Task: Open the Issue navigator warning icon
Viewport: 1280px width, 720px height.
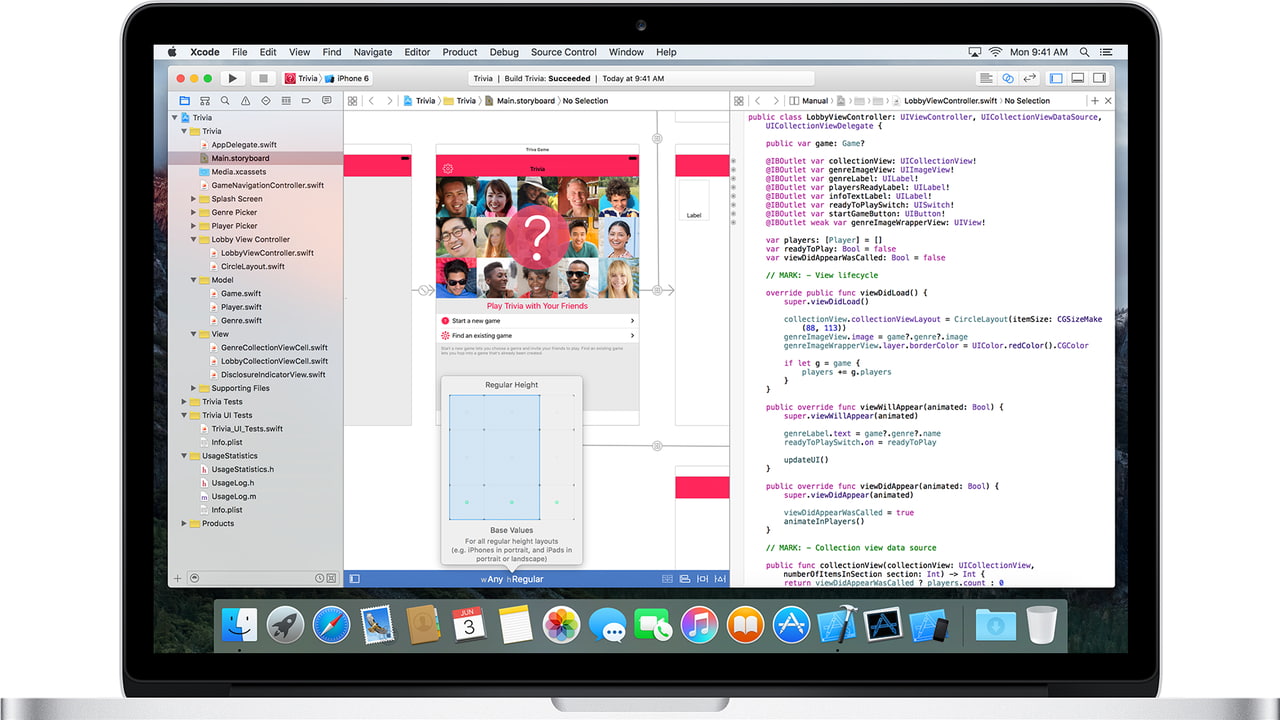Action: click(245, 101)
